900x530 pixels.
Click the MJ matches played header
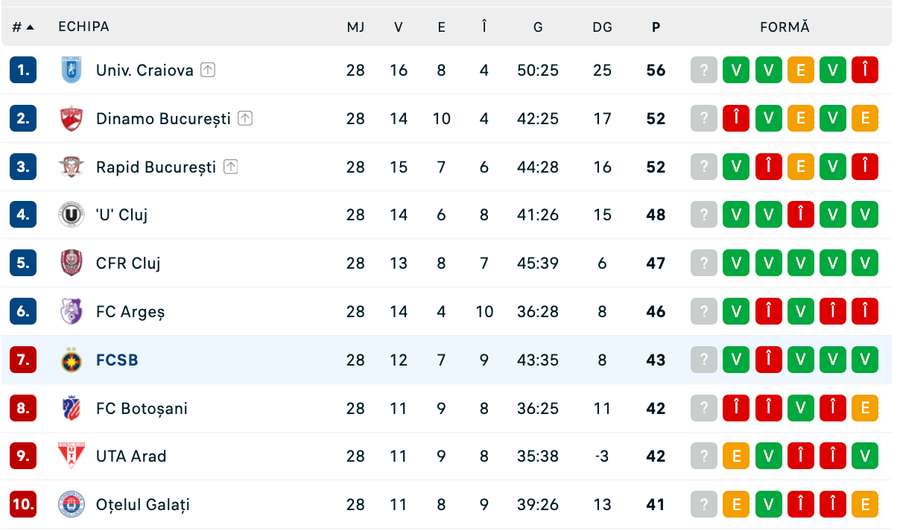pyautogui.click(x=355, y=27)
